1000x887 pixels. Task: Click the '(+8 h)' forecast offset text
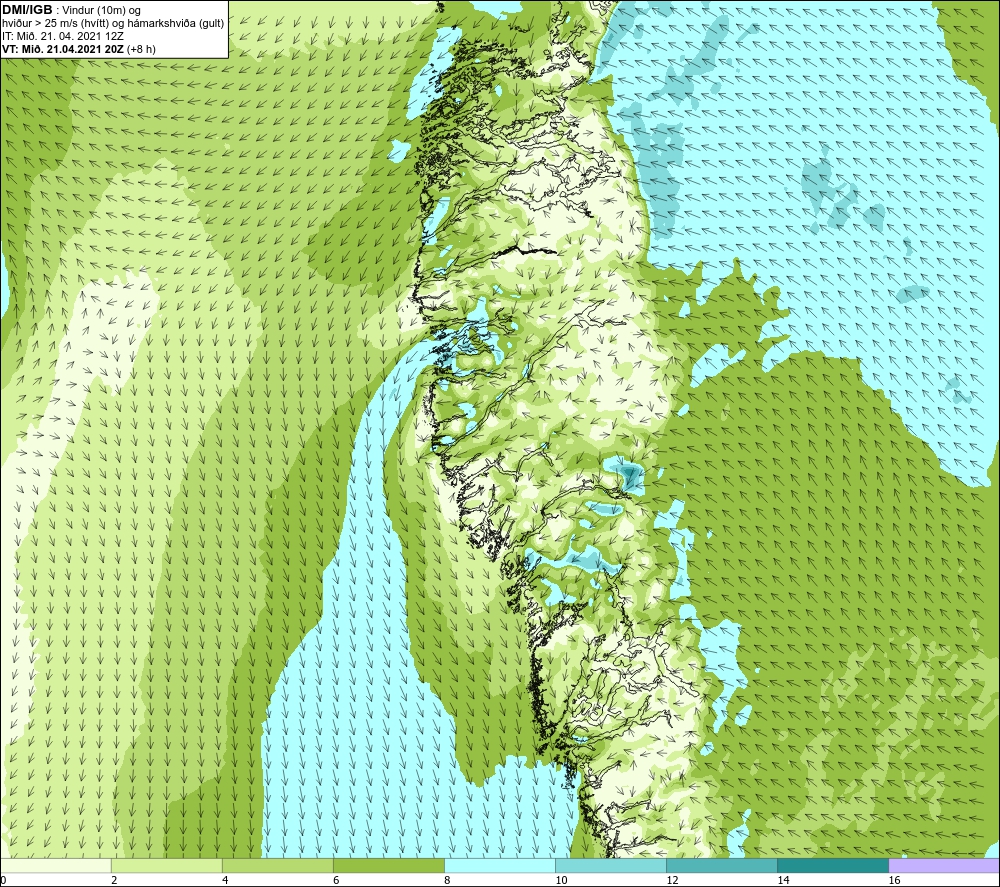[x=142, y=49]
